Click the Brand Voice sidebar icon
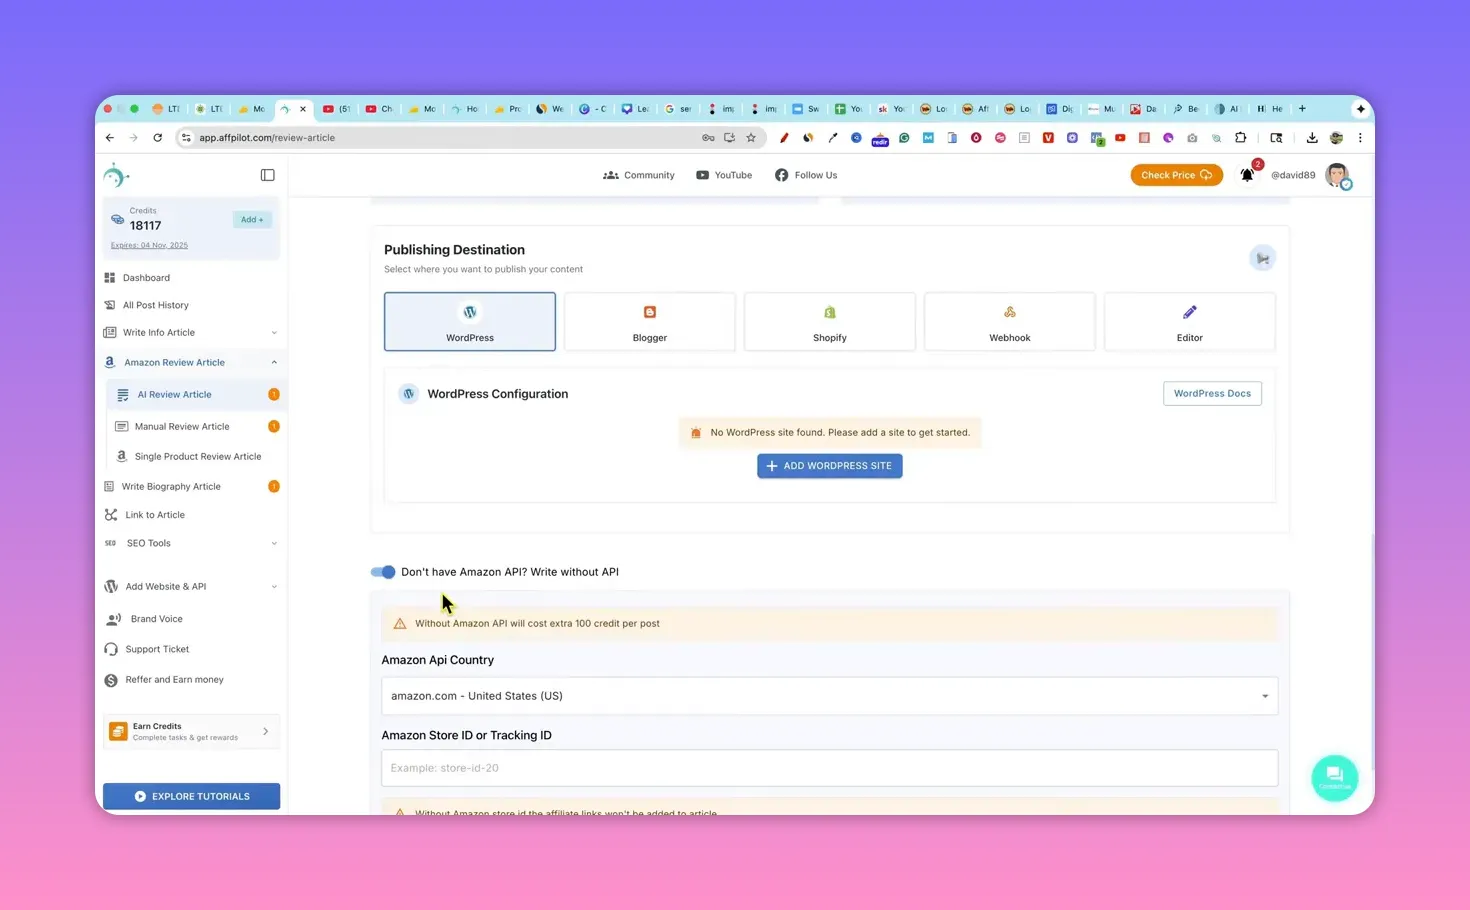This screenshot has width=1470, height=910. point(156,618)
